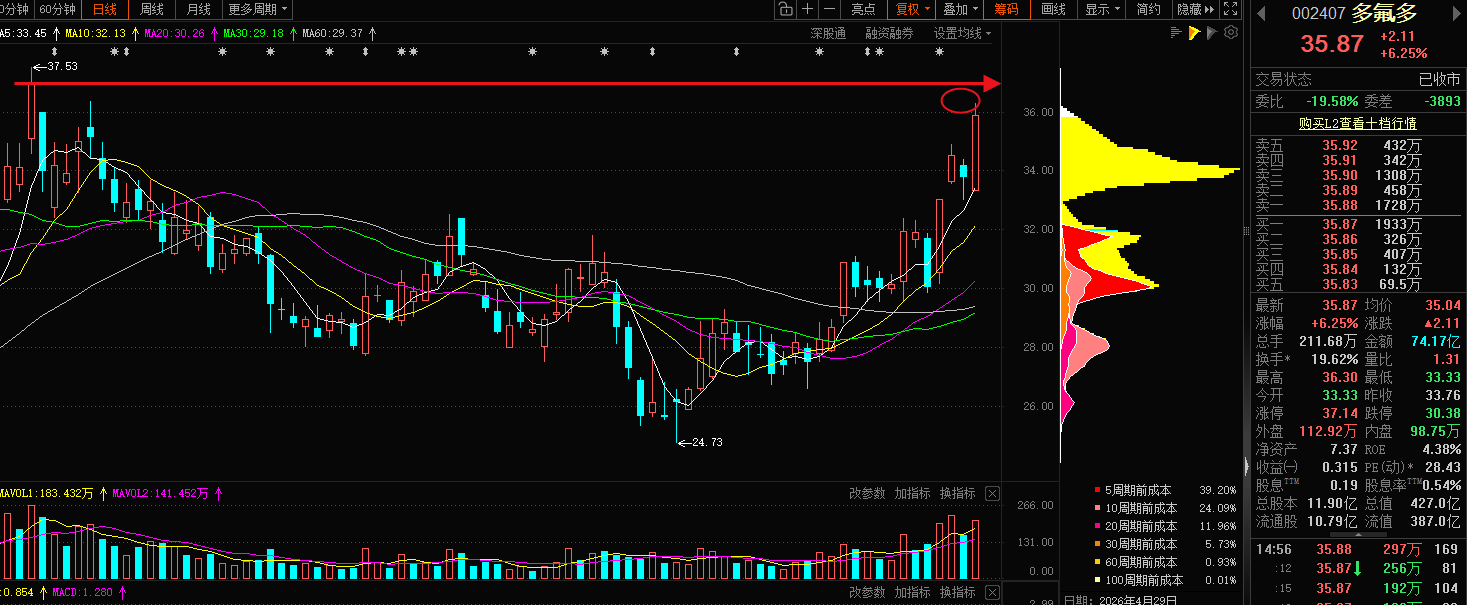The width and height of the screenshot is (1467, 605).
Task: Select the gray flame chip-view icon
Action: [x=1212, y=33]
